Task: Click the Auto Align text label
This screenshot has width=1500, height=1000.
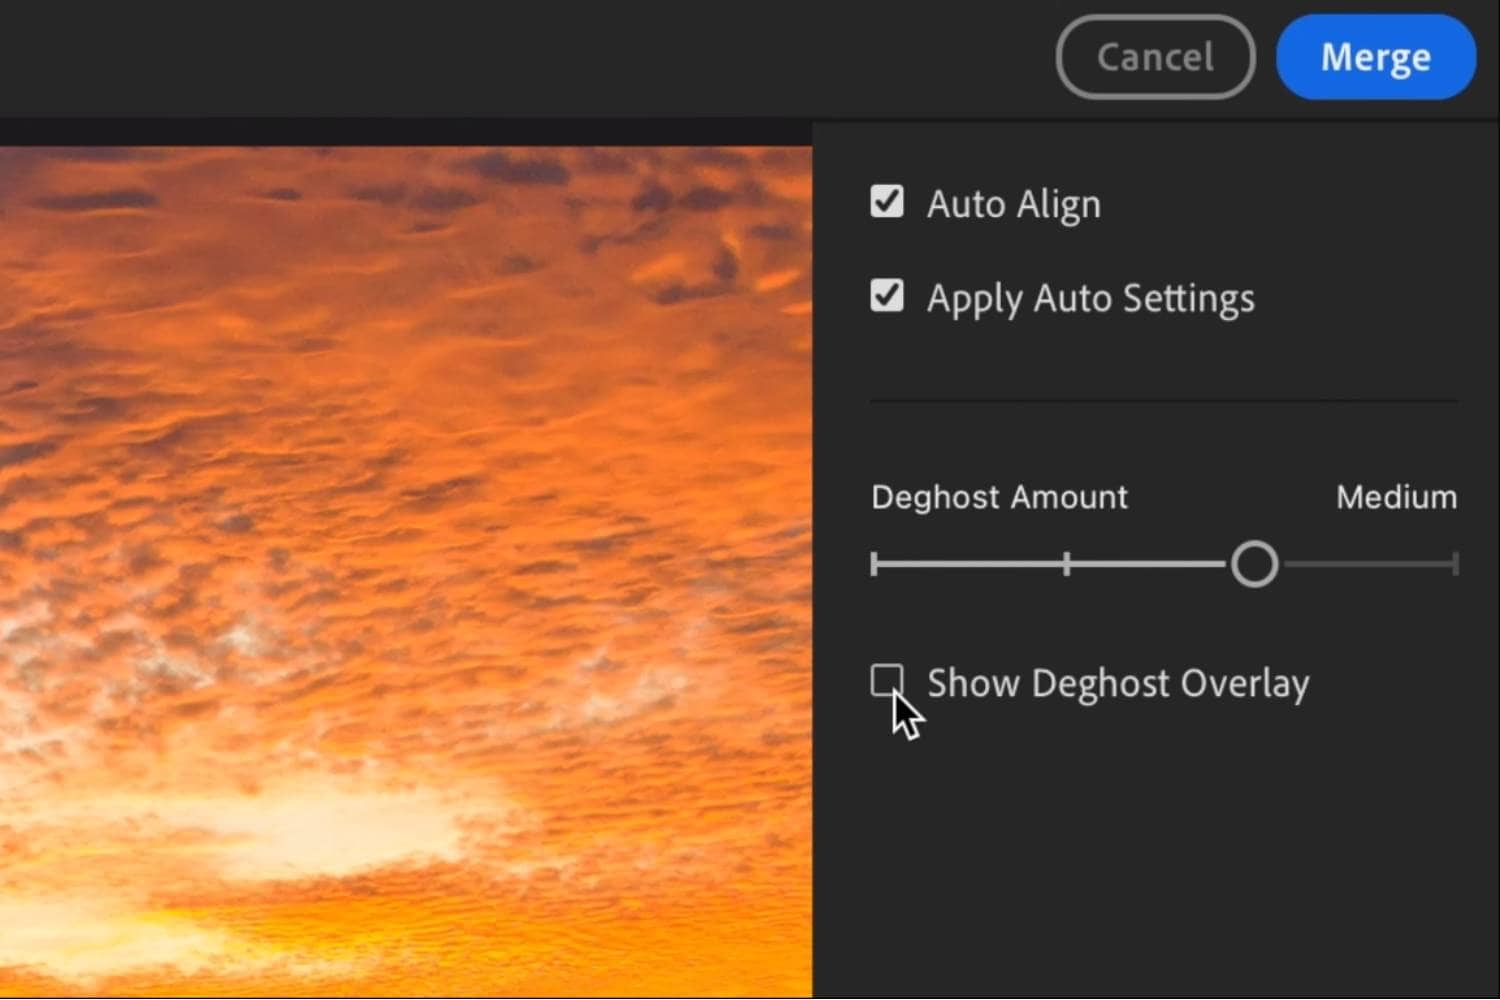Action: pyautogui.click(x=1014, y=203)
